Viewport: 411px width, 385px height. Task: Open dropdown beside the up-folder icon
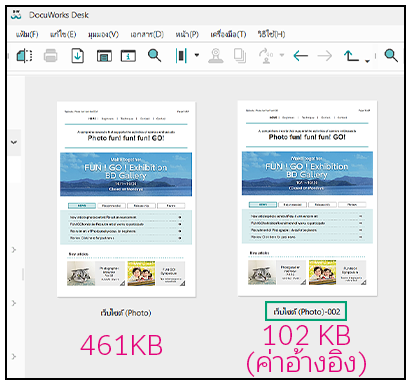367,61
